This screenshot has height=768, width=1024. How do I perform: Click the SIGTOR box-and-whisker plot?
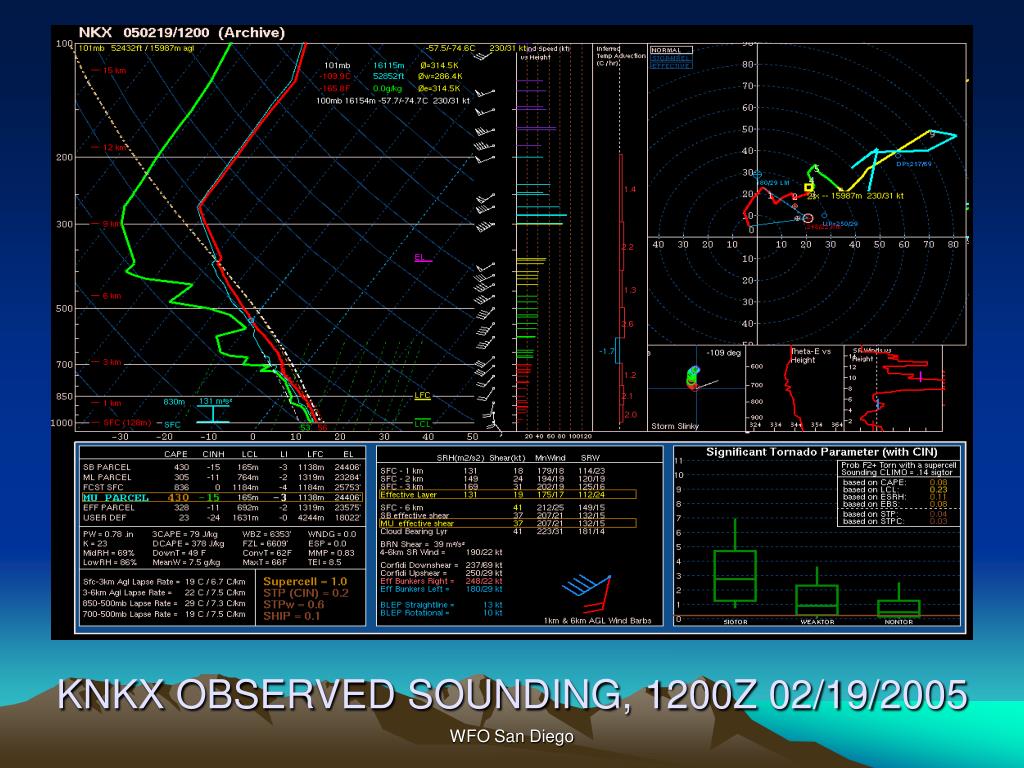coord(735,563)
